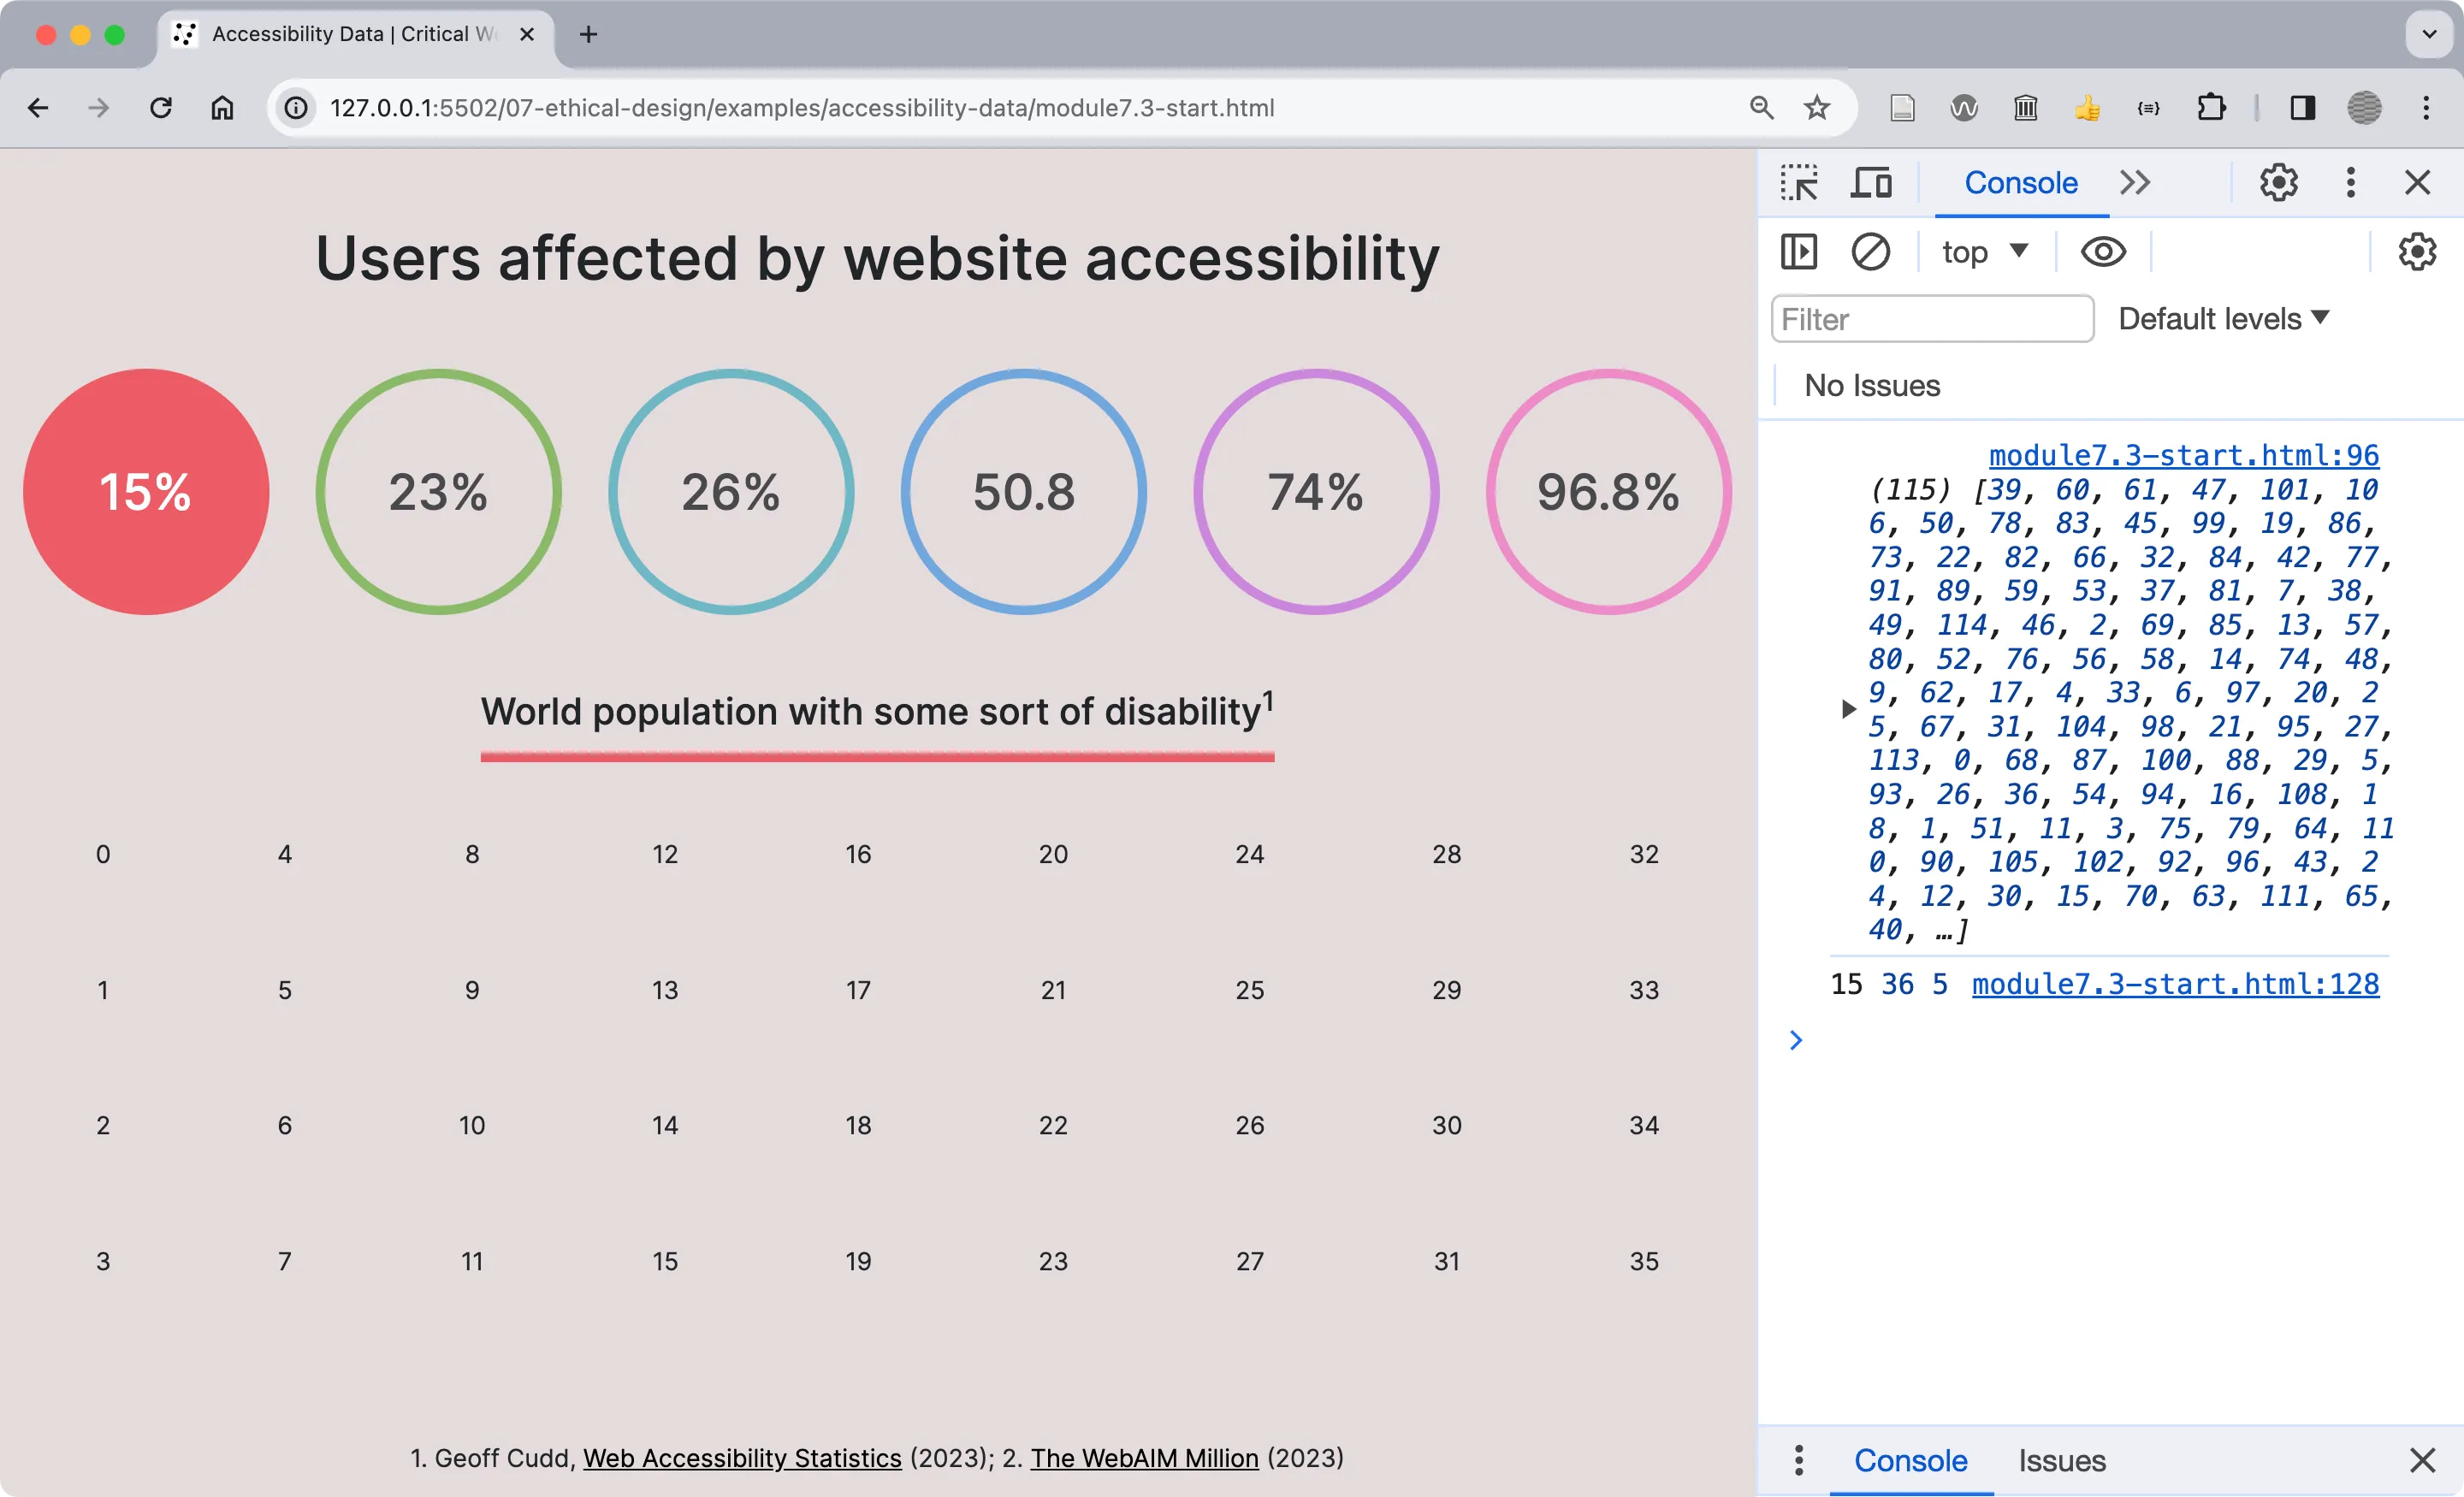The image size is (2464, 1497).
Task: Open the Default levels dropdown
Action: click(2224, 318)
